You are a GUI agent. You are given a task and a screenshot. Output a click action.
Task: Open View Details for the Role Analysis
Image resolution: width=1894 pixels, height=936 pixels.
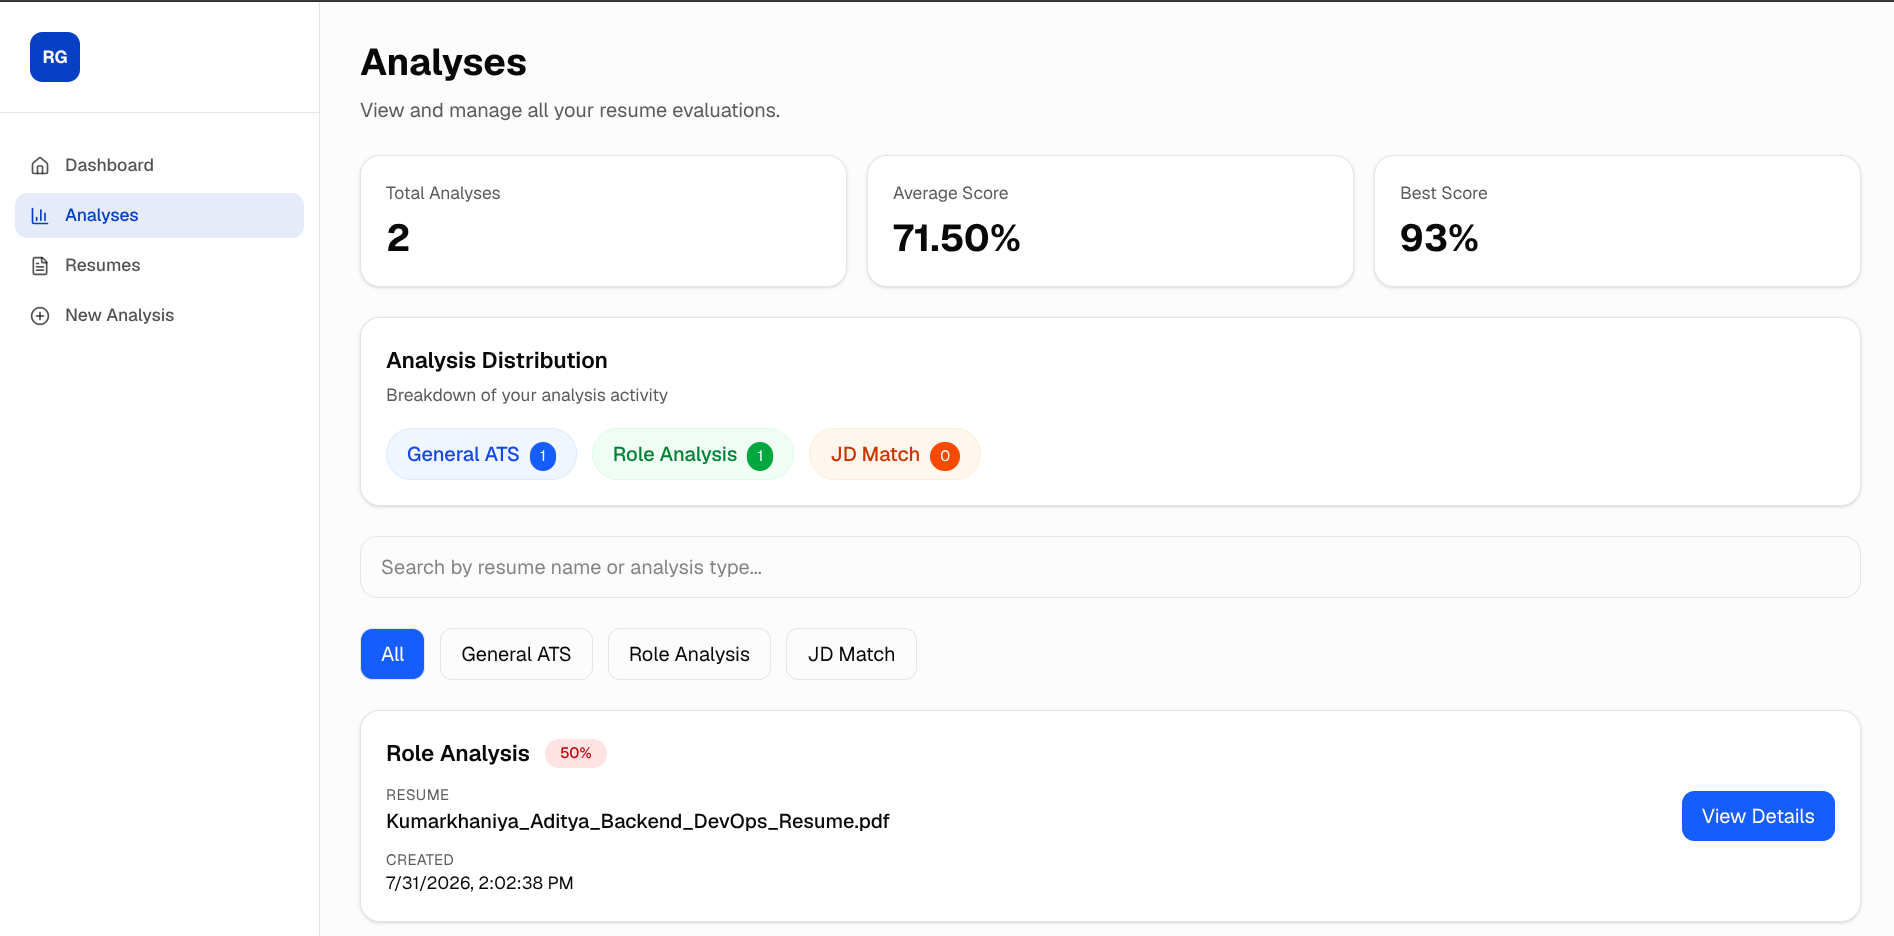point(1758,816)
